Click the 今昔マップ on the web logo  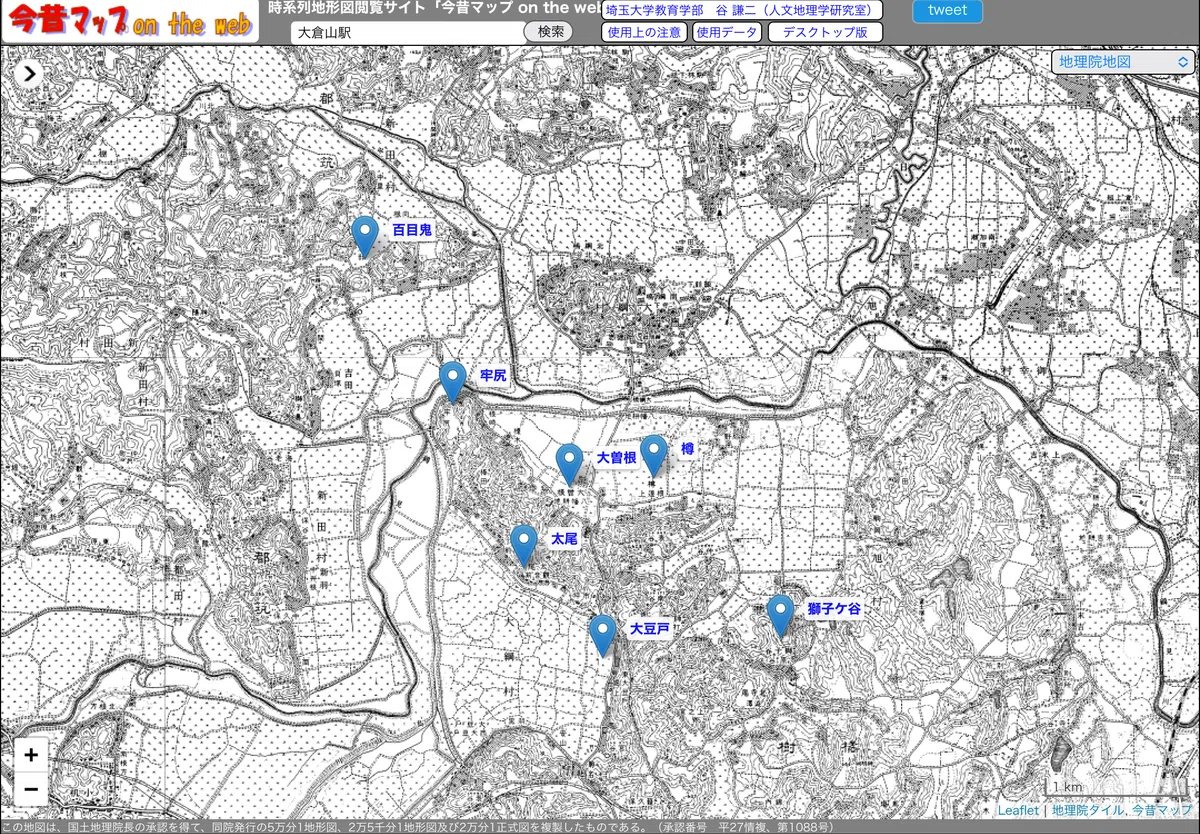coord(129,22)
